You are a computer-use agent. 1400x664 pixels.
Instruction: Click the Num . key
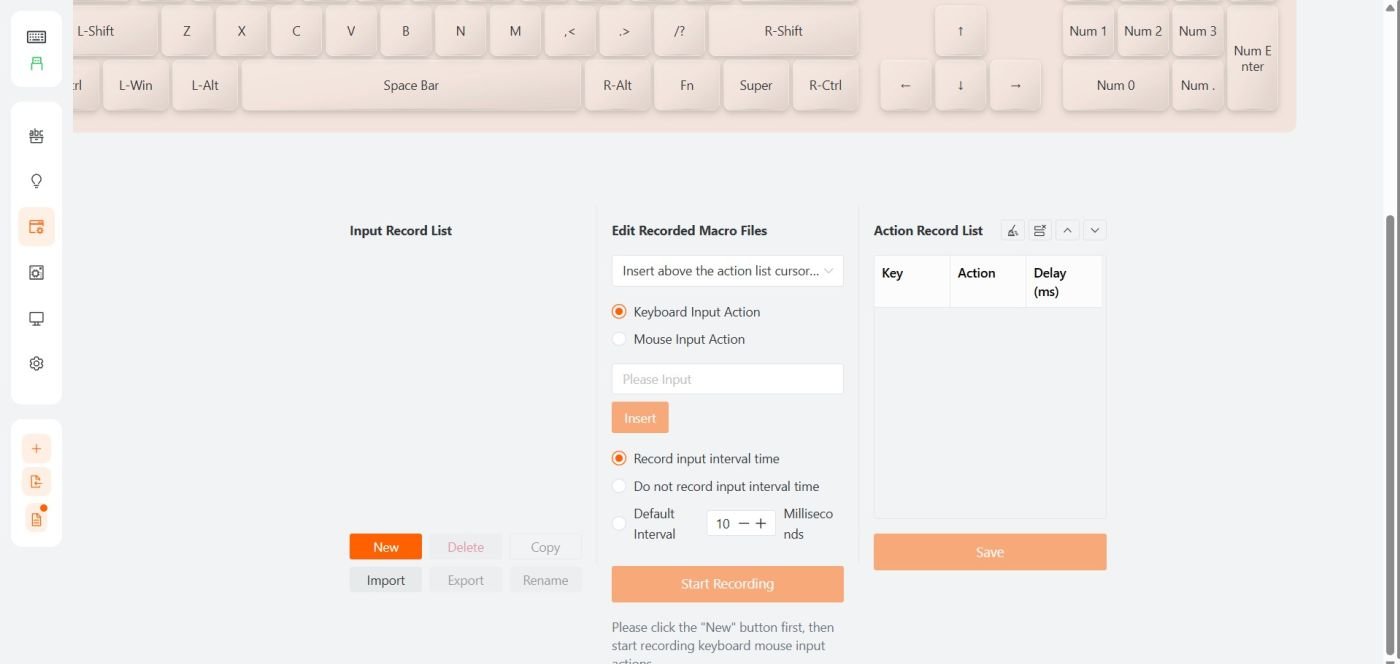pyautogui.click(x=1197, y=85)
